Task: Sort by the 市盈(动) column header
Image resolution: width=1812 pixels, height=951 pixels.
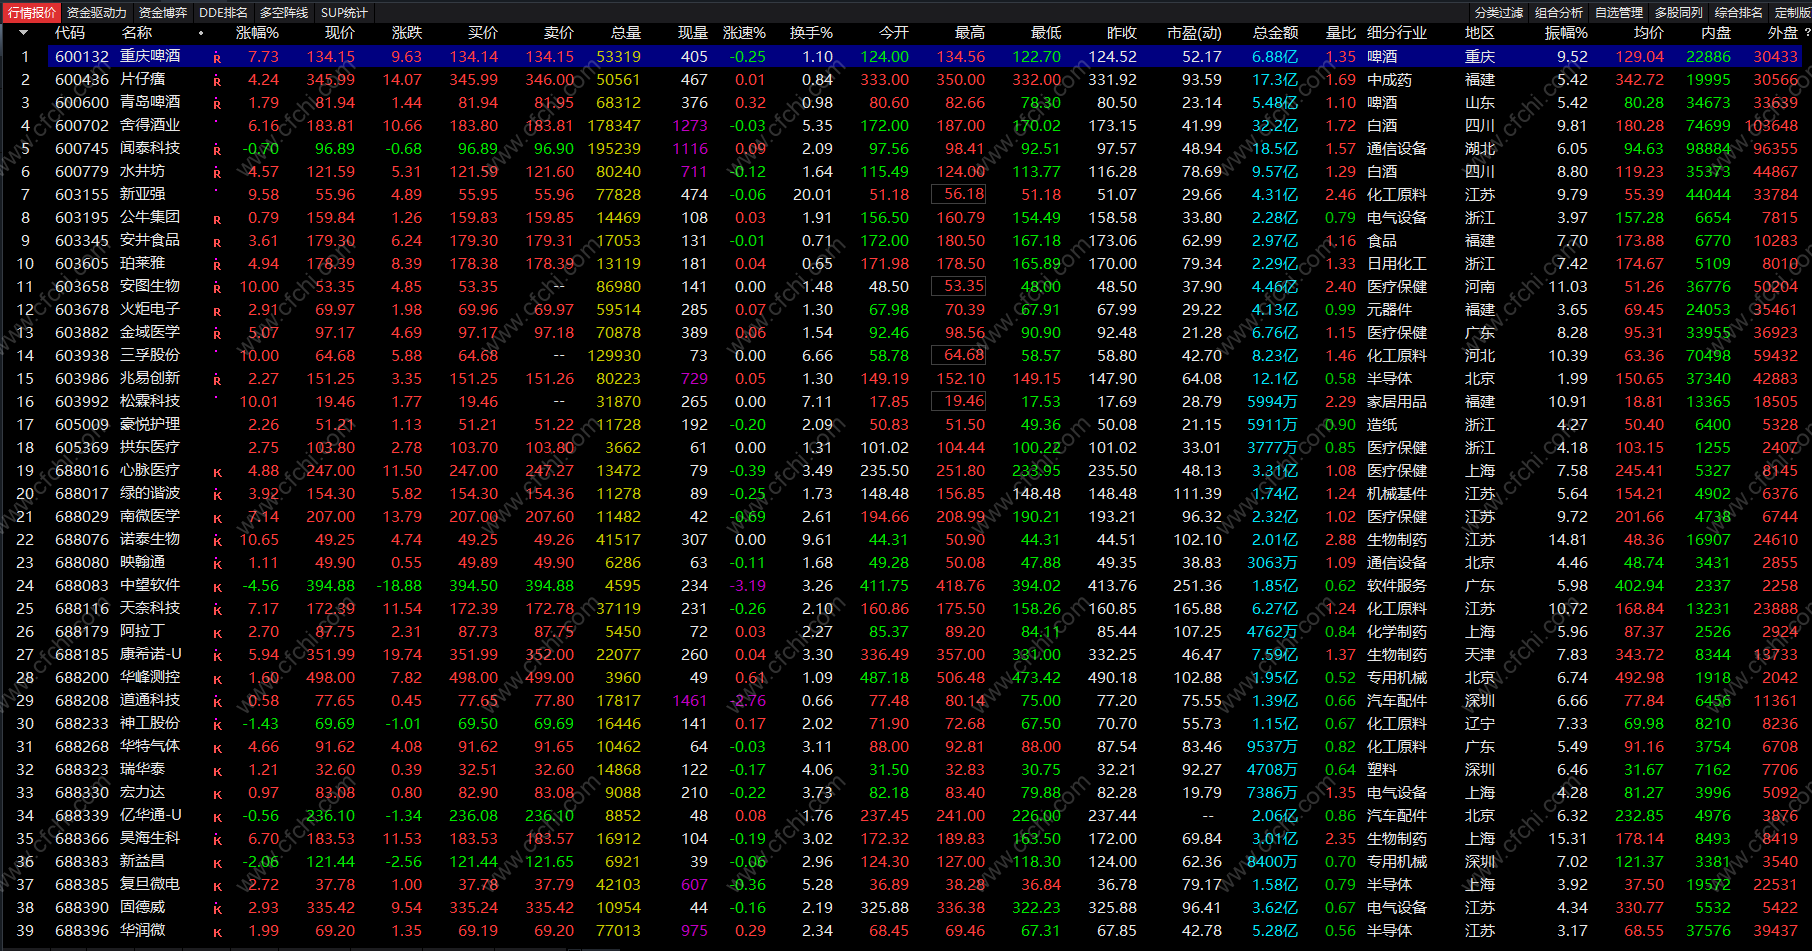Action: (1194, 33)
